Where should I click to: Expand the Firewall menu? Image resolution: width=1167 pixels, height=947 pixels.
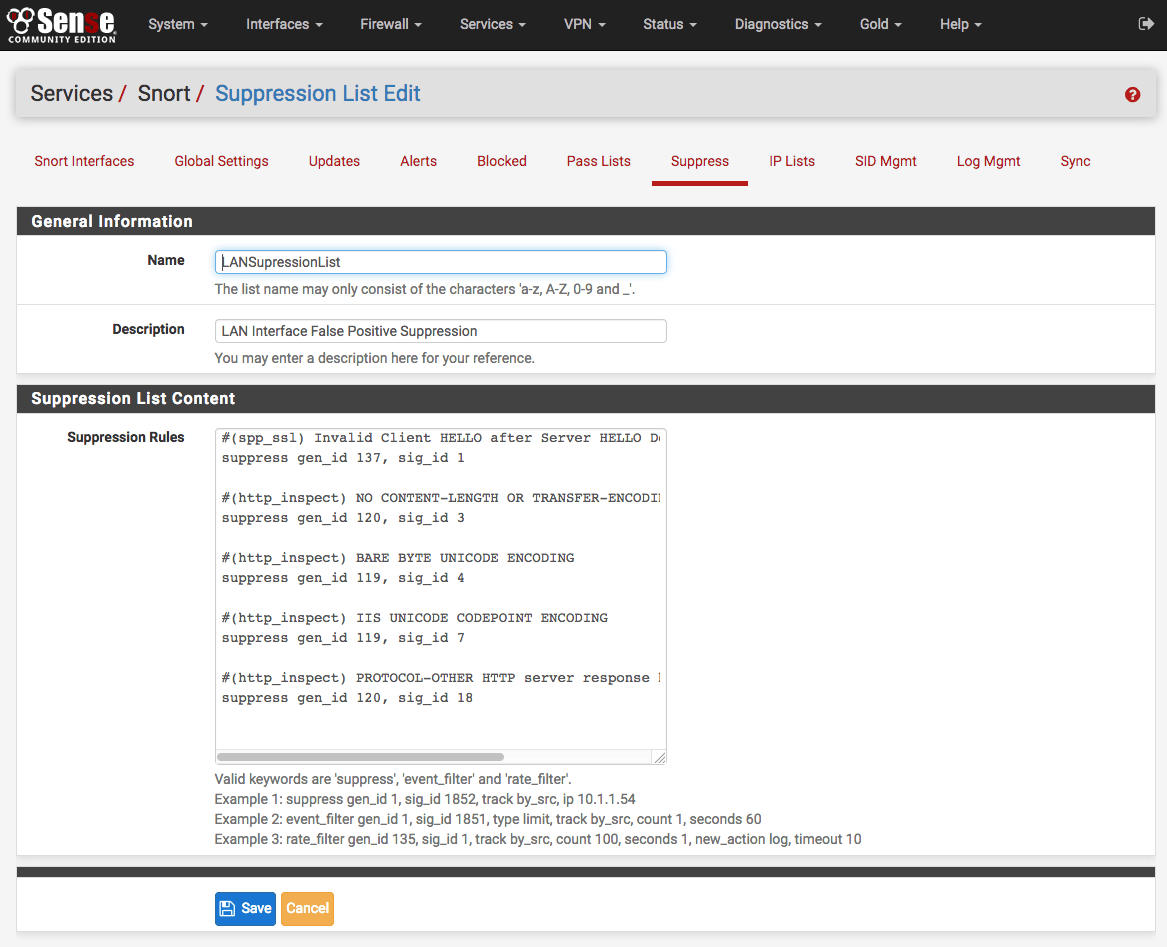tap(390, 24)
